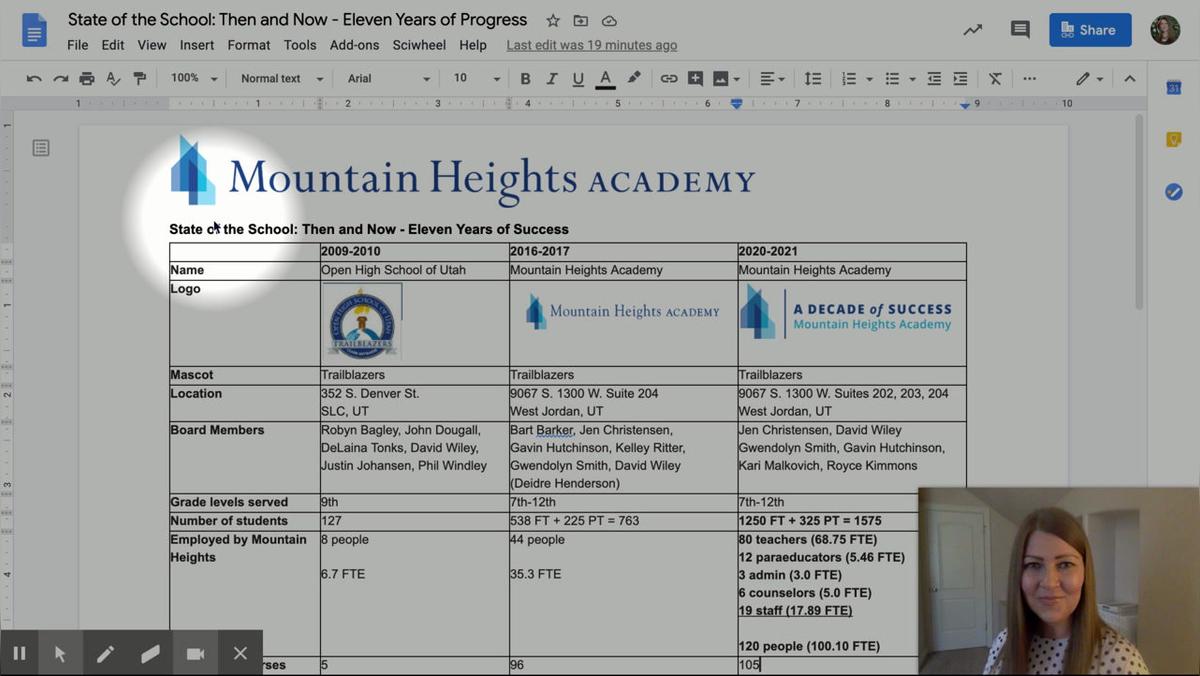Click the document title in the header
This screenshot has height=676, width=1200.
coord(298,20)
